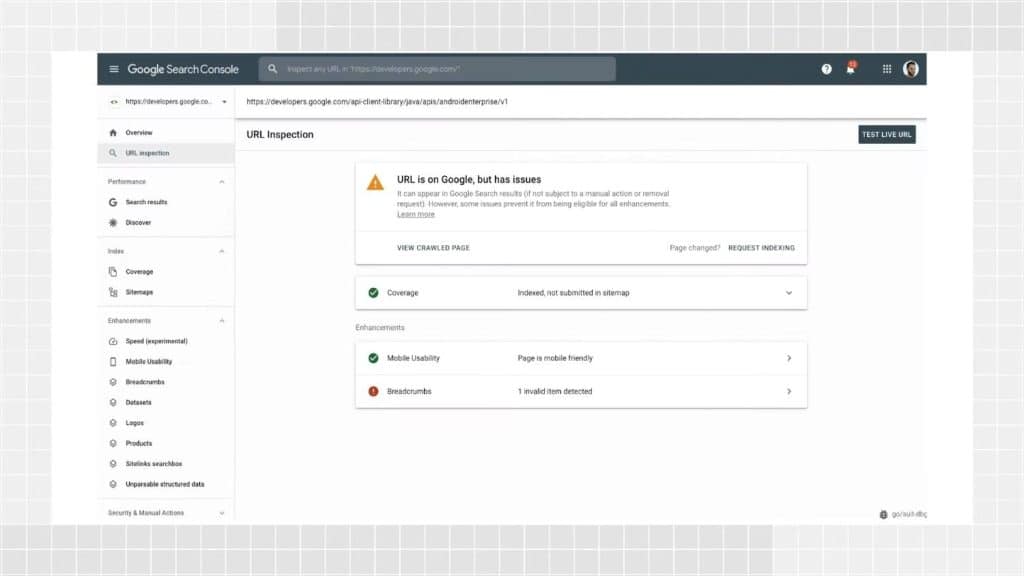Click 'Page is mobile friendly' text

[555, 358]
